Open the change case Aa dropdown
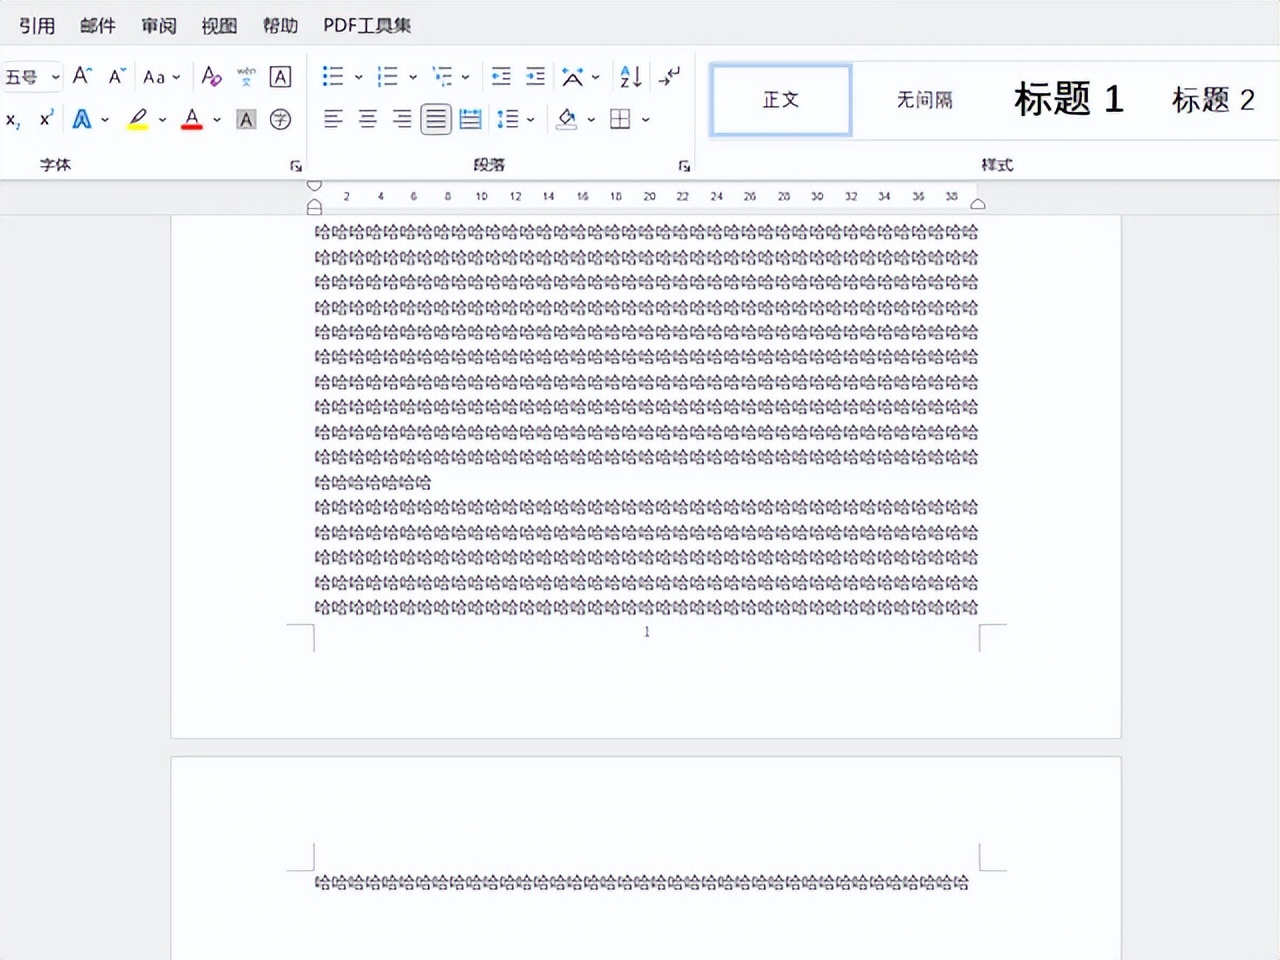Image resolution: width=1280 pixels, height=960 pixels. coord(160,77)
